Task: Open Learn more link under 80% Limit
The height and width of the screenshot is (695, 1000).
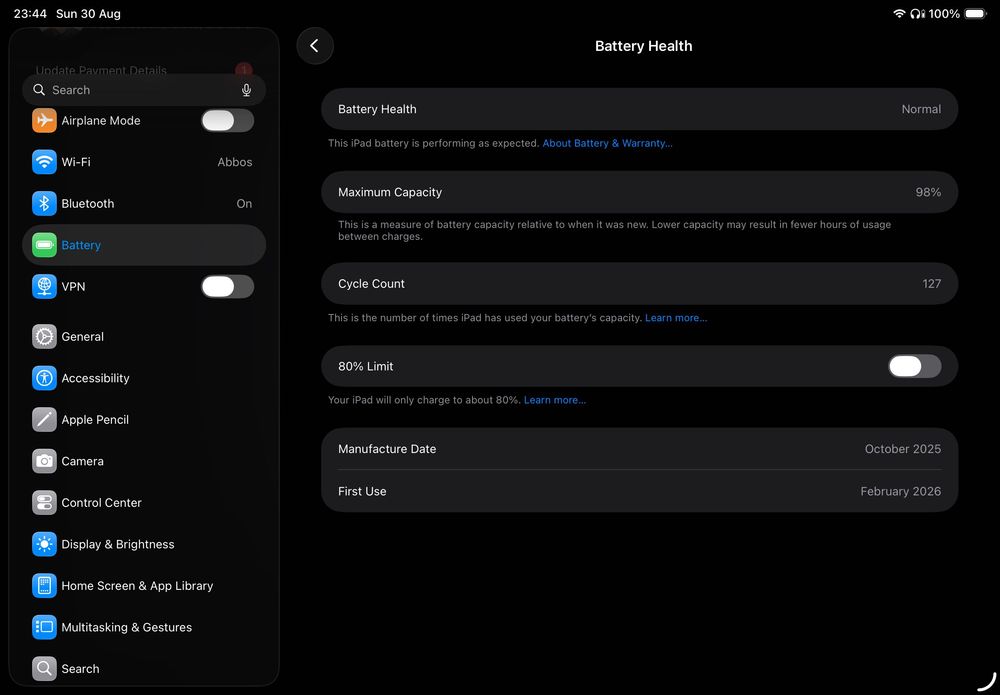Action: 555,400
